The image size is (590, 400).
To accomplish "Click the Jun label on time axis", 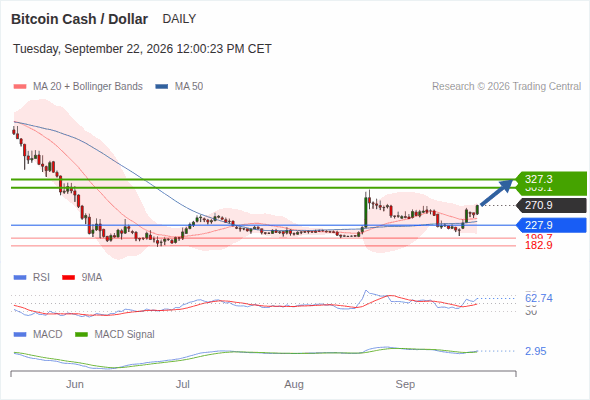I will (x=75, y=385).
